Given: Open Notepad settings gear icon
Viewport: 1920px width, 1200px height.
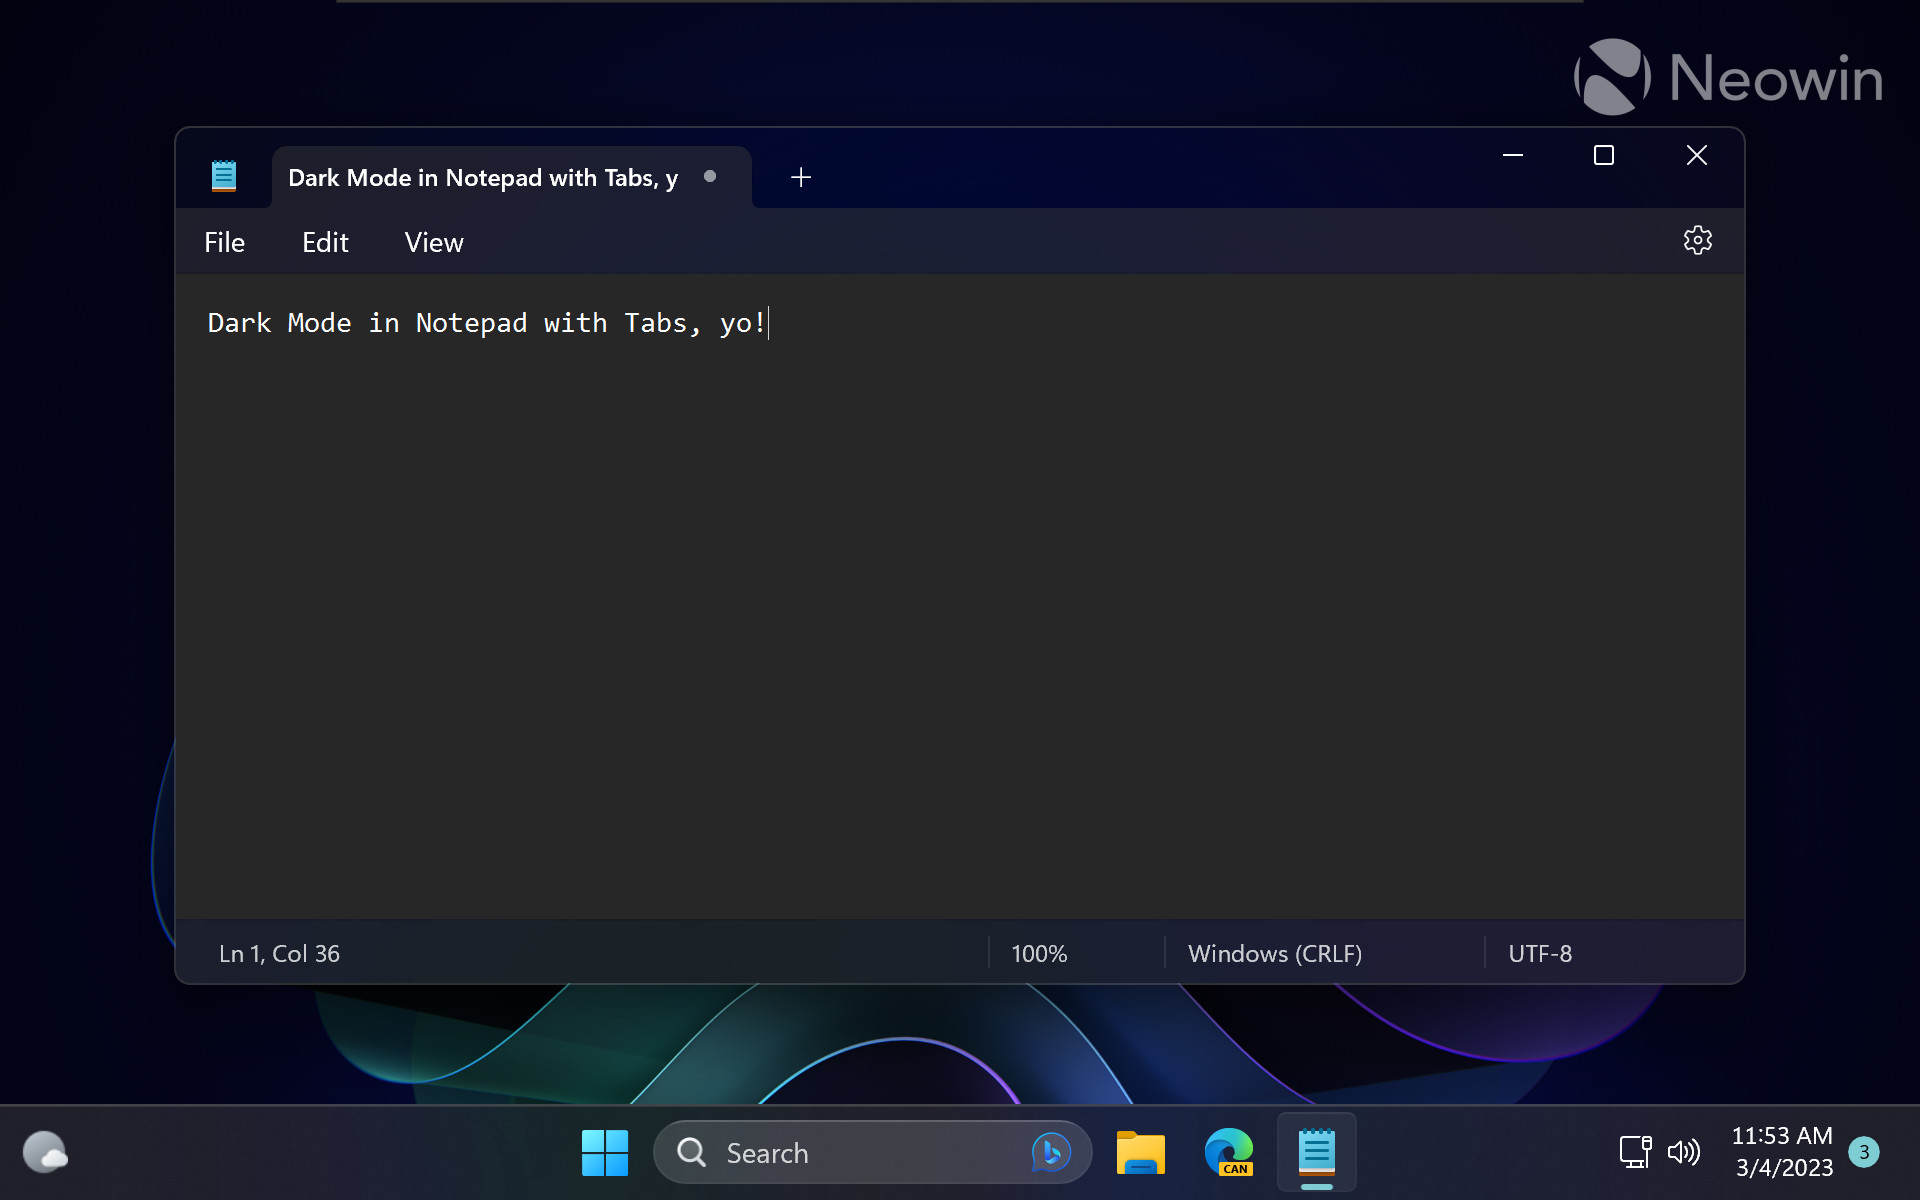Looking at the screenshot, I should coord(1697,240).
